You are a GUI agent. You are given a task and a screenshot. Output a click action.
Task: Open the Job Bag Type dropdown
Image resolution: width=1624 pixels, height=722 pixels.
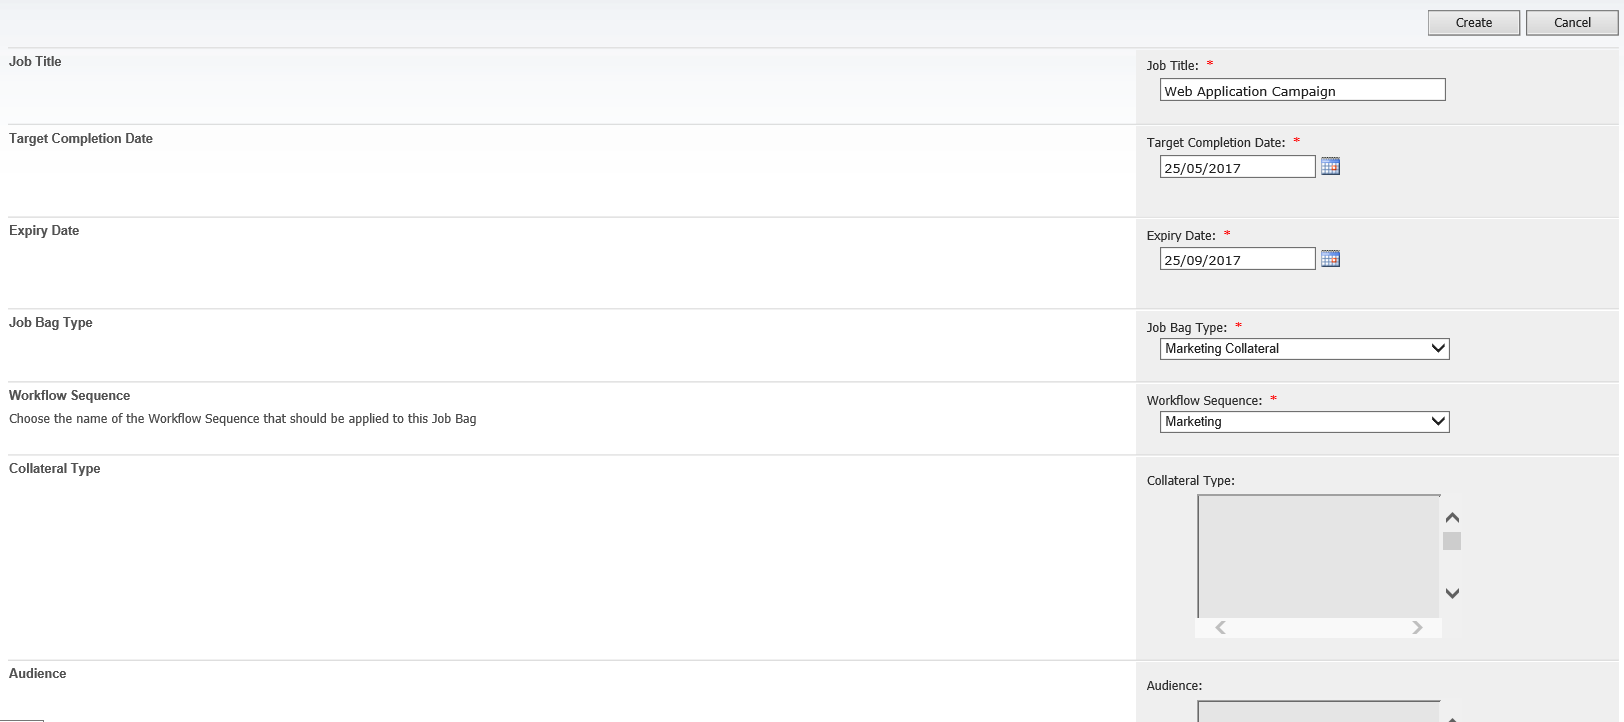tap(1305, 349)
